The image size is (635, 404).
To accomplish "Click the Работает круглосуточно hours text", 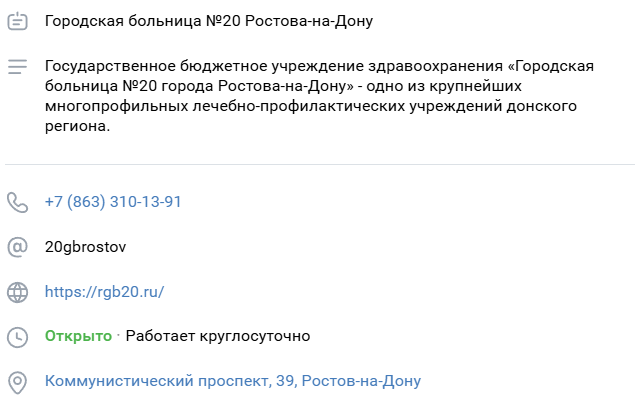I will (218, 336).
